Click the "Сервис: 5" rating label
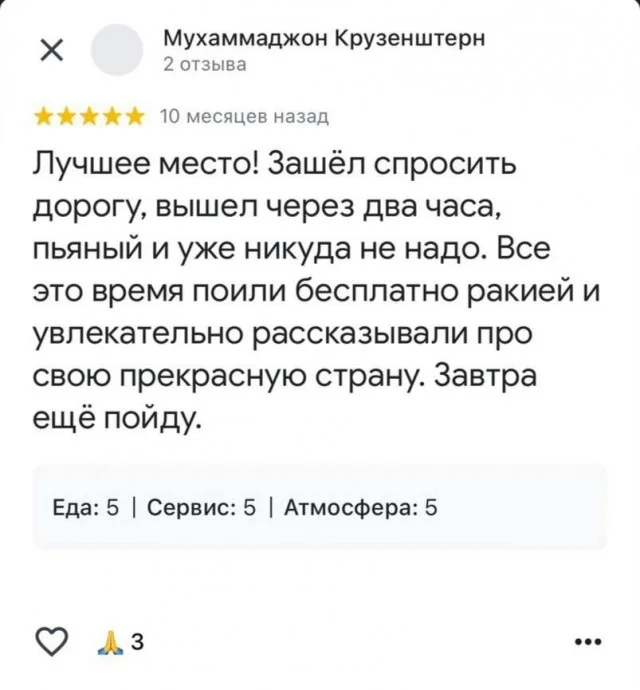The width and height of the screenshot is (640, 690). 202,508
